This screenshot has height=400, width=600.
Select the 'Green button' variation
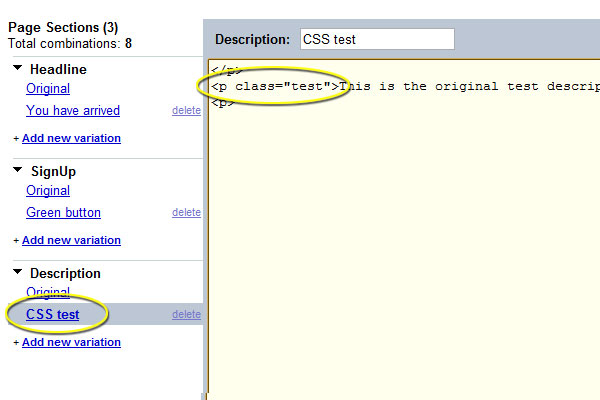(63, 212)
